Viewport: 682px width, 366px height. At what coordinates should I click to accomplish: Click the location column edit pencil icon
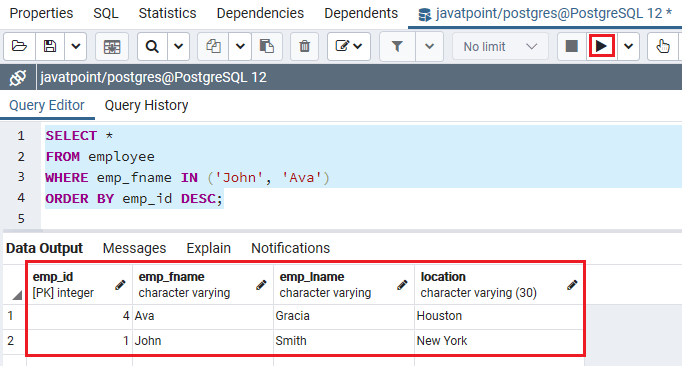(572, 285)
